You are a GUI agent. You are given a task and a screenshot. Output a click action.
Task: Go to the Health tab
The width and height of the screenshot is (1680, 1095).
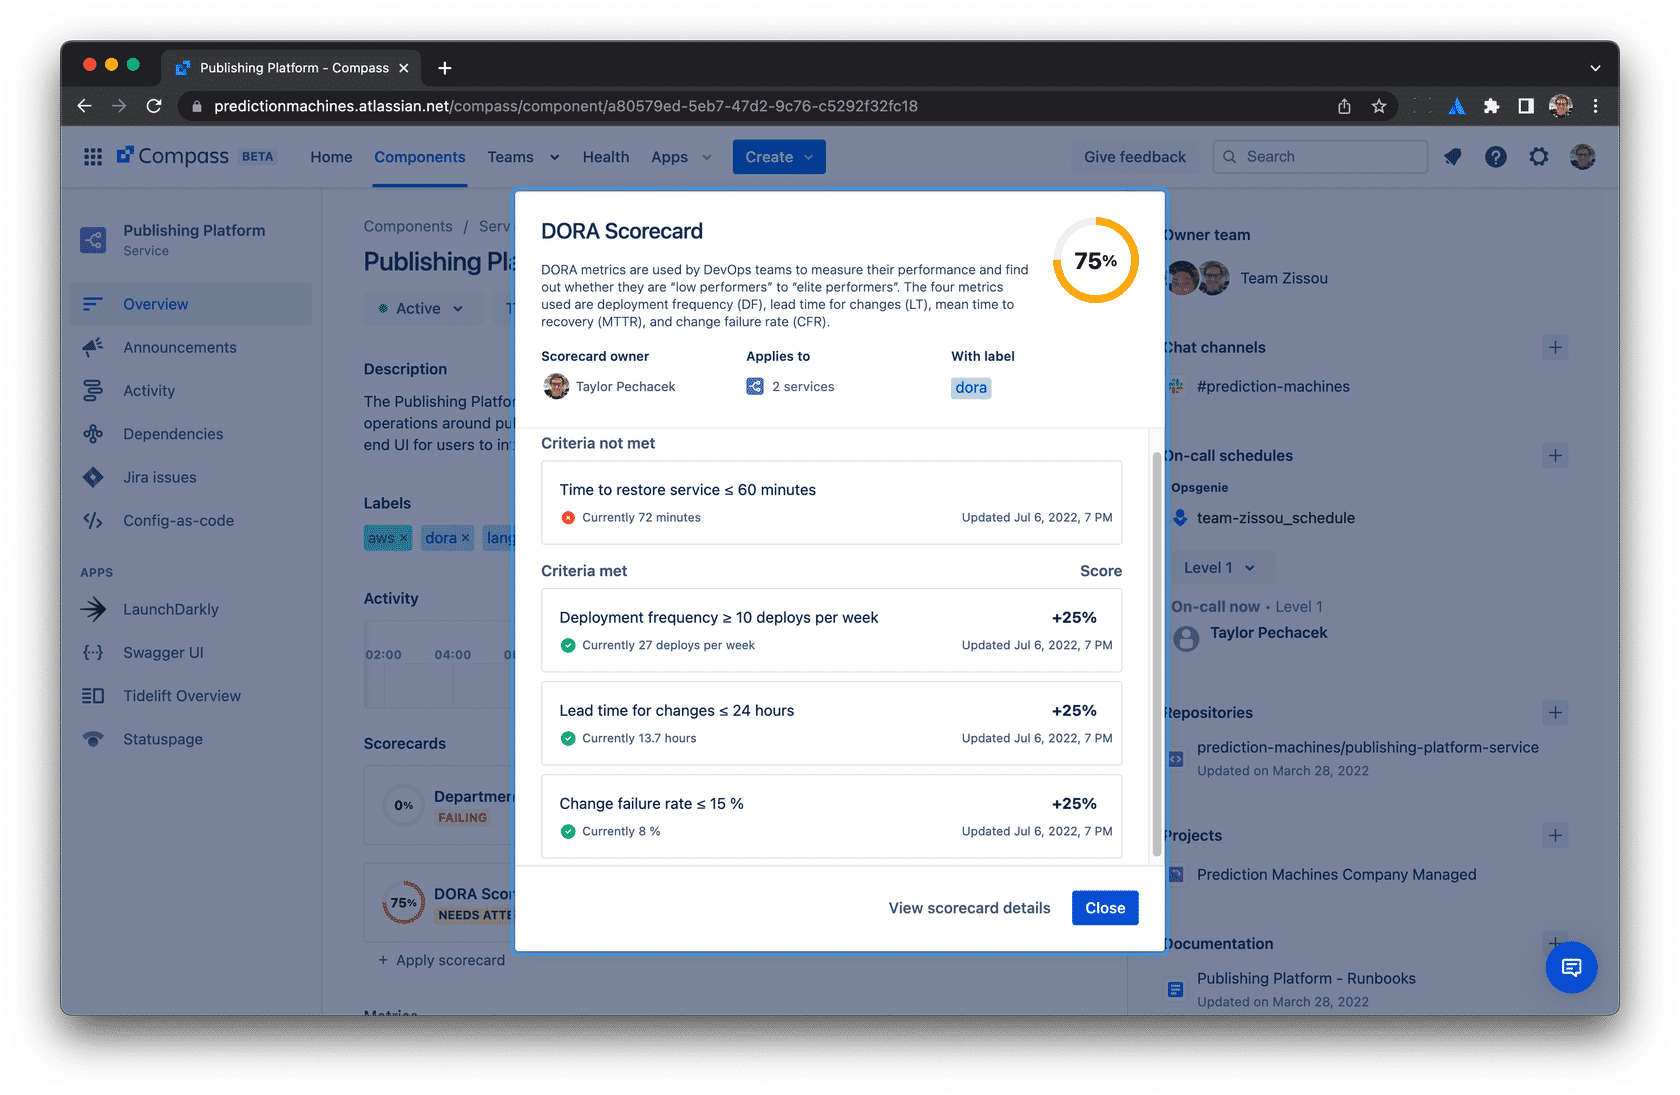(605, 157)
